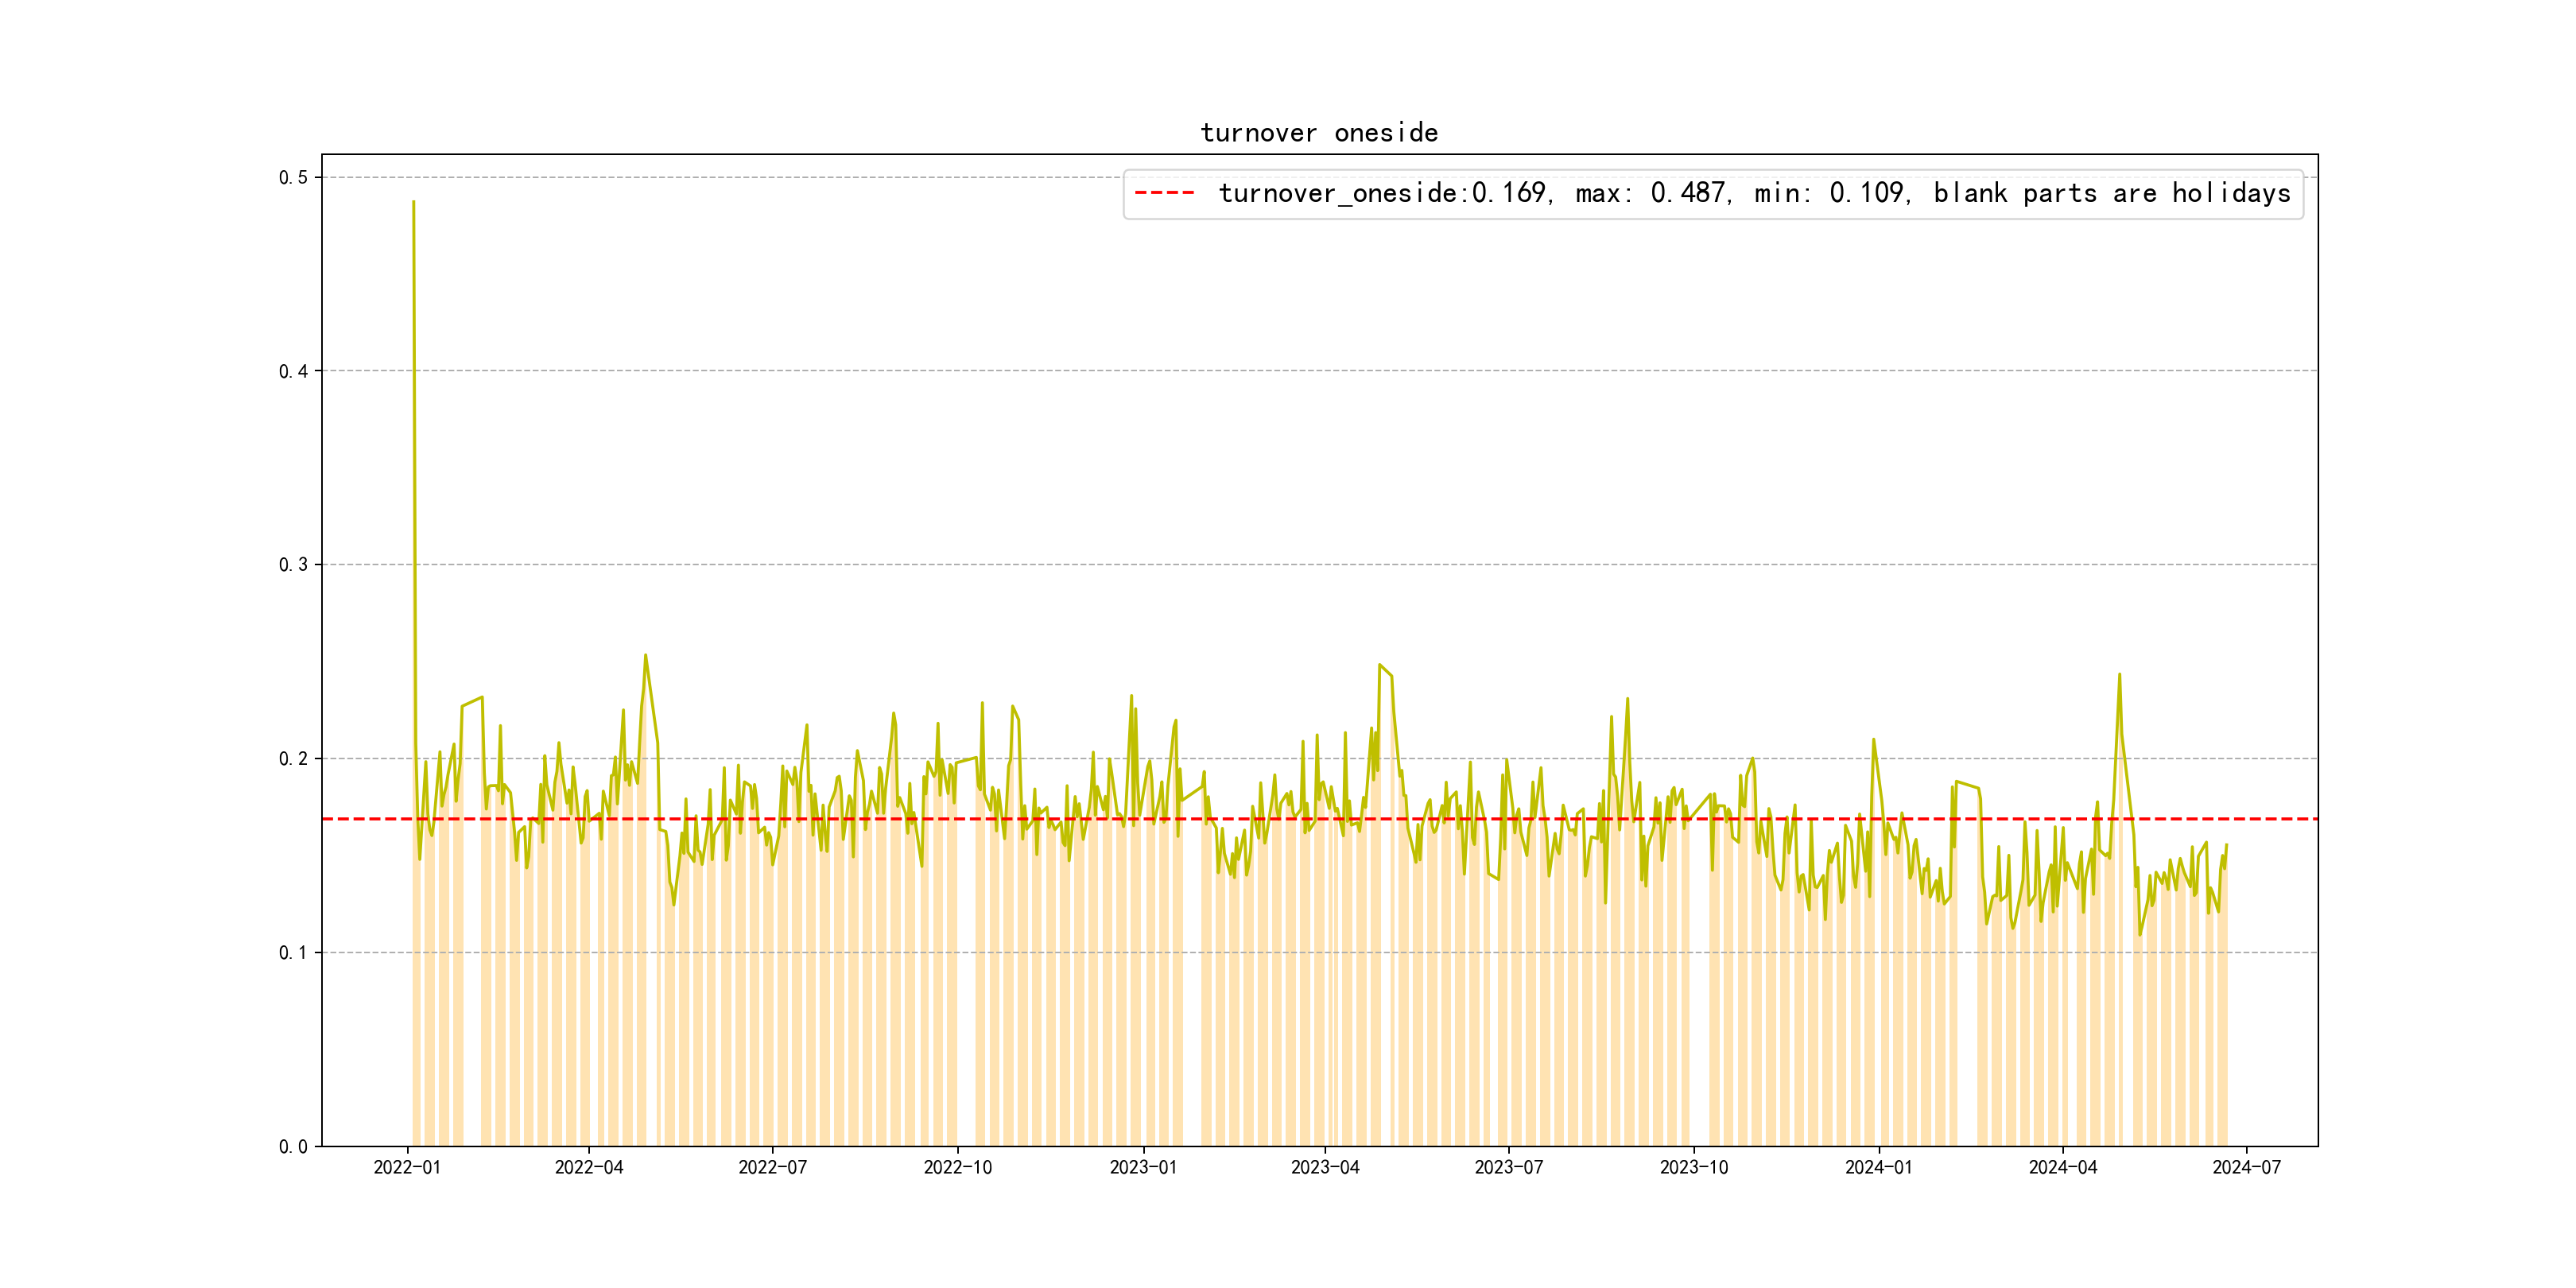Click the 0.0 y-axis tick label
The width and height of the screenshot is (2576, 1288).
pyautogui.click(x=293, y=1147)
